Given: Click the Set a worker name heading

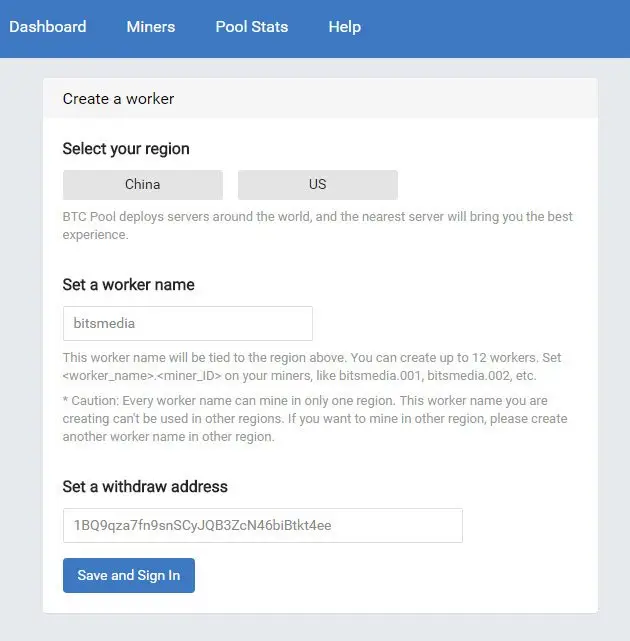Looking at the screenshot, I should pyautogui.click(x=128, y=285).
